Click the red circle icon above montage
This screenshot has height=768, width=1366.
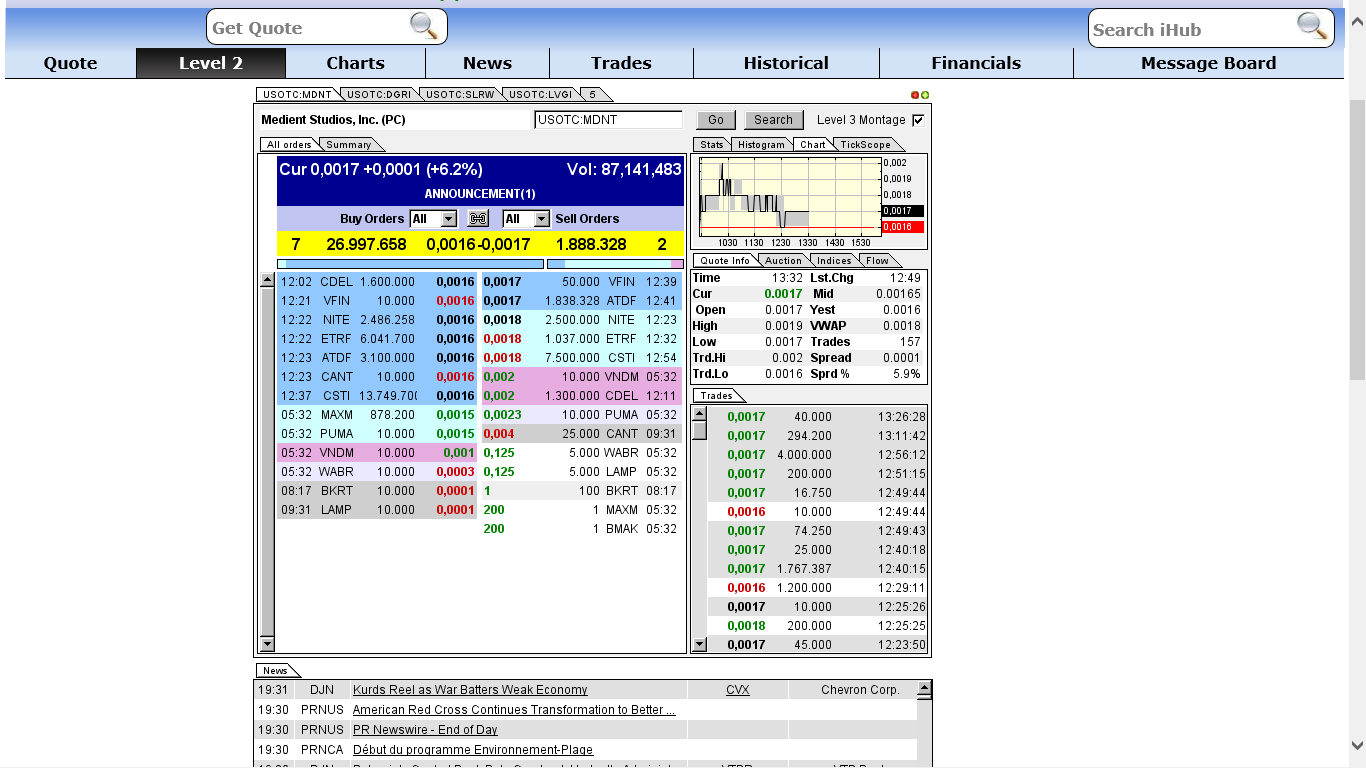915,95
